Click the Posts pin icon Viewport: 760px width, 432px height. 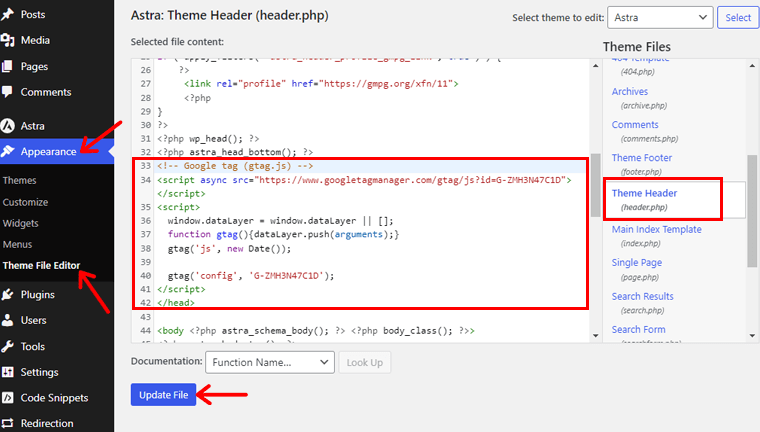(x=8, y=14)
